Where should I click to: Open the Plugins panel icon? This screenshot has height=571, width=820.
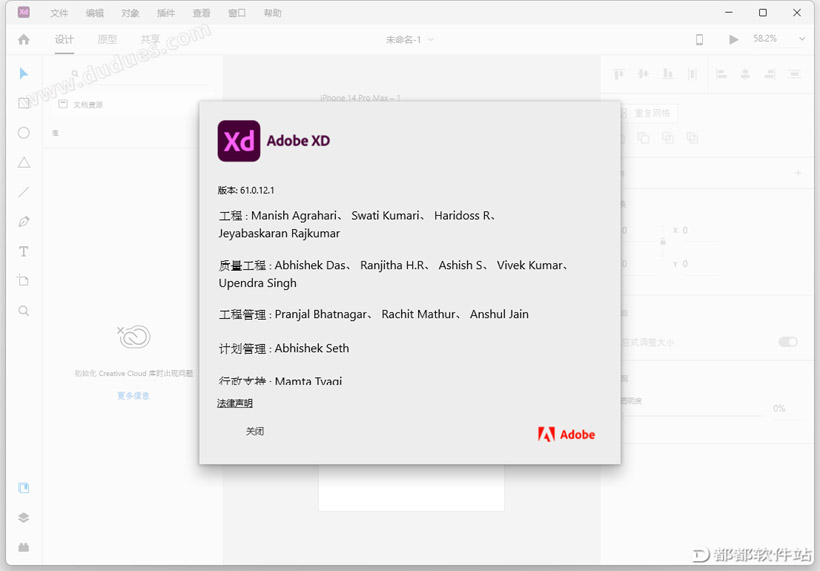click(x=24, y=547)
